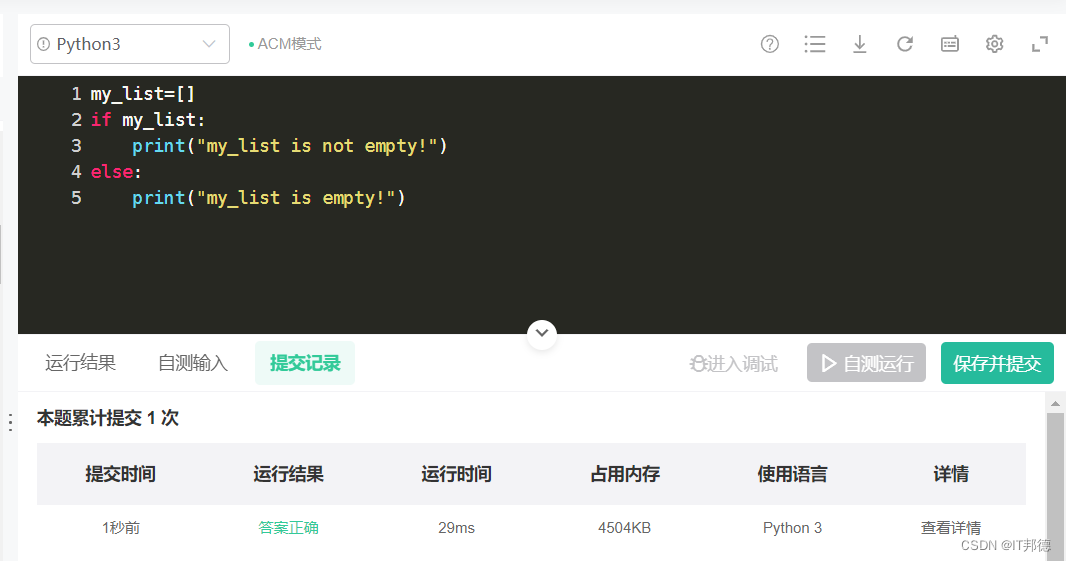This screenshot has height=561, width=1066.
Task: Click code line 2 if my_list:
Action: pos(148,120)
